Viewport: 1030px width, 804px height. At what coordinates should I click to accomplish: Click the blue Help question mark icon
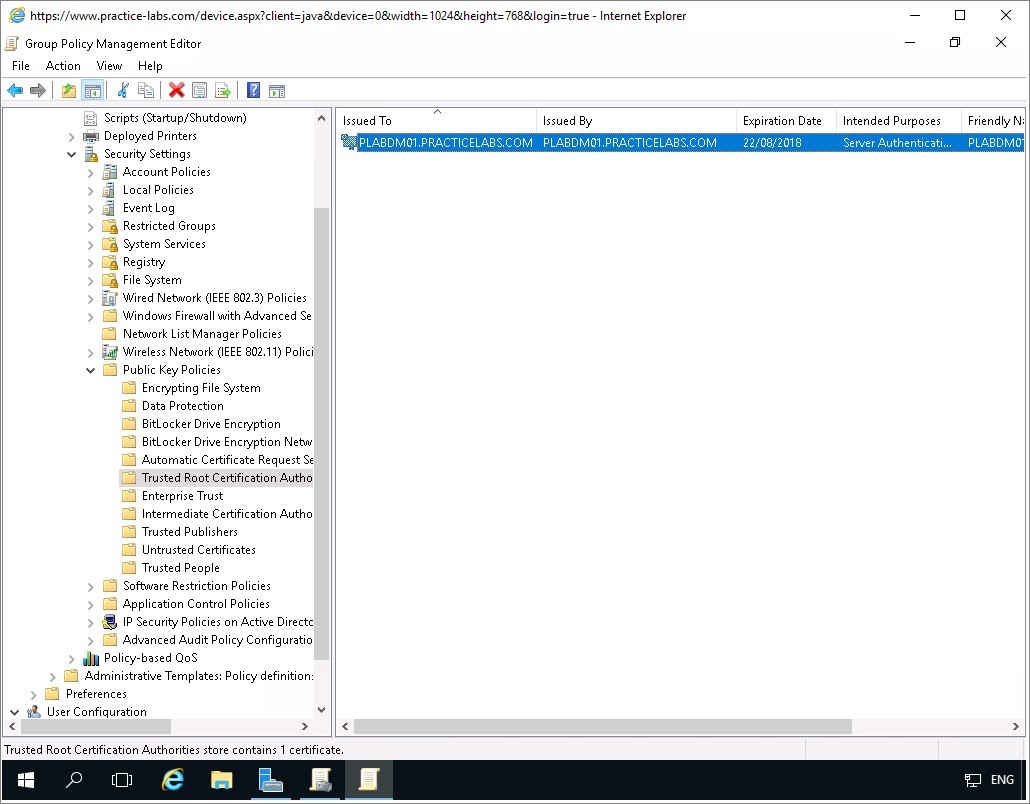[253, 91]
